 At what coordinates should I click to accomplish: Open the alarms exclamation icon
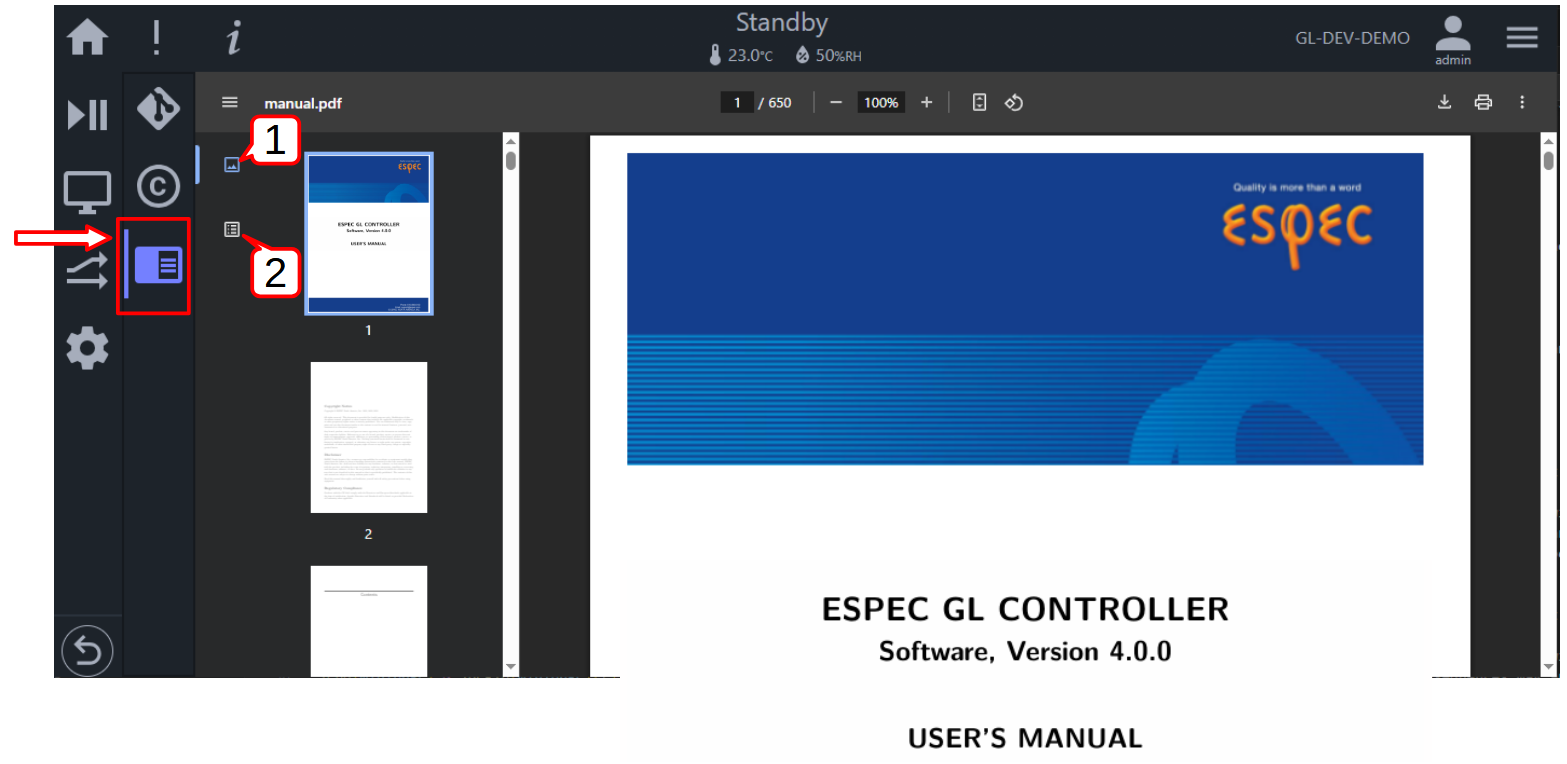(157, 38)
